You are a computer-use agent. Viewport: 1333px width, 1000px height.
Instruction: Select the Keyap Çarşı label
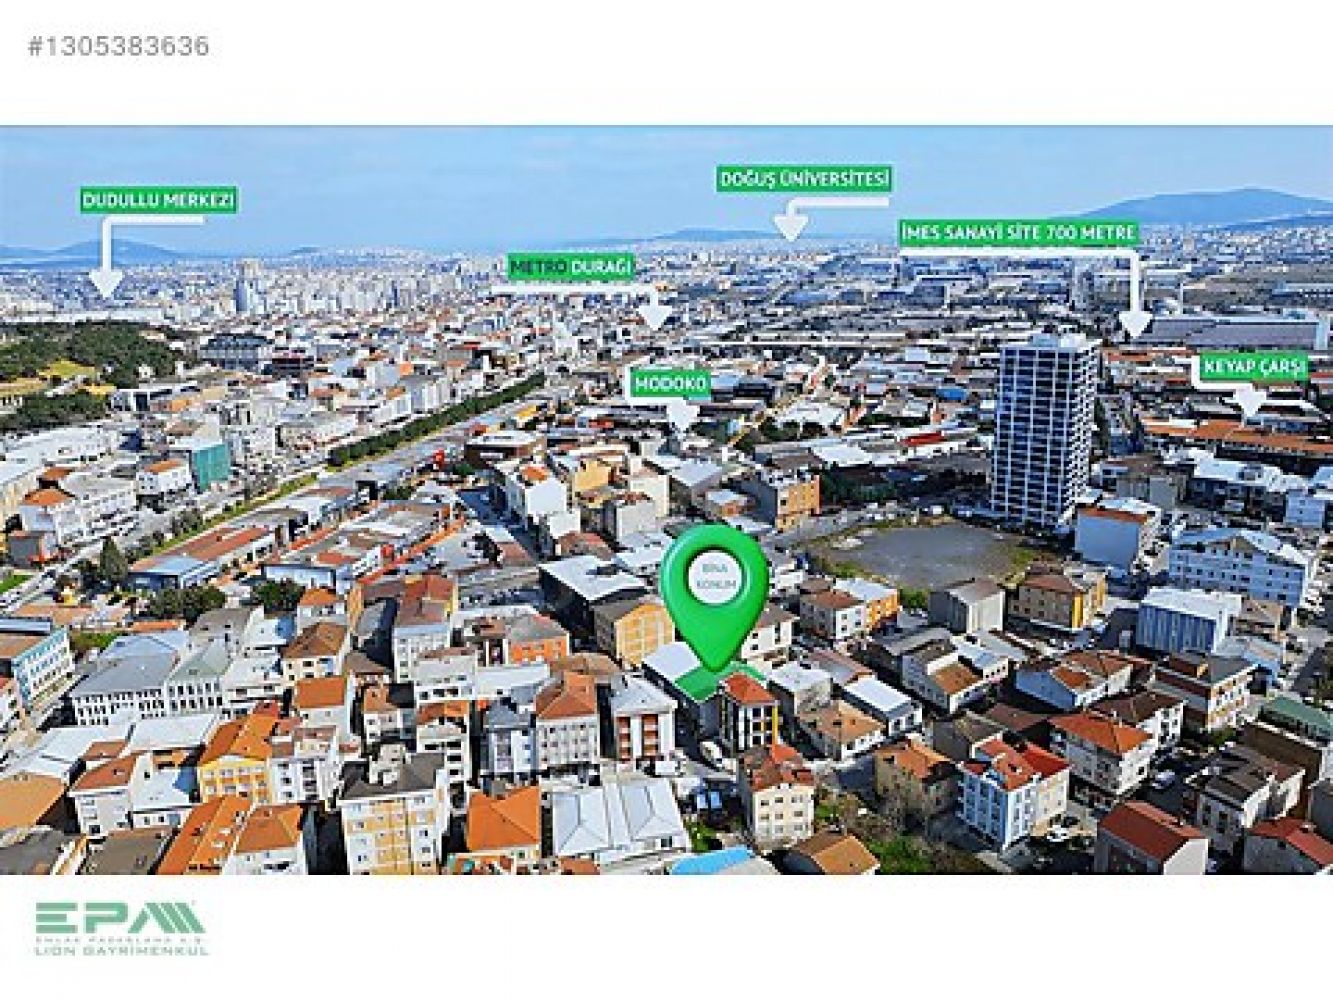[1250, 368]
